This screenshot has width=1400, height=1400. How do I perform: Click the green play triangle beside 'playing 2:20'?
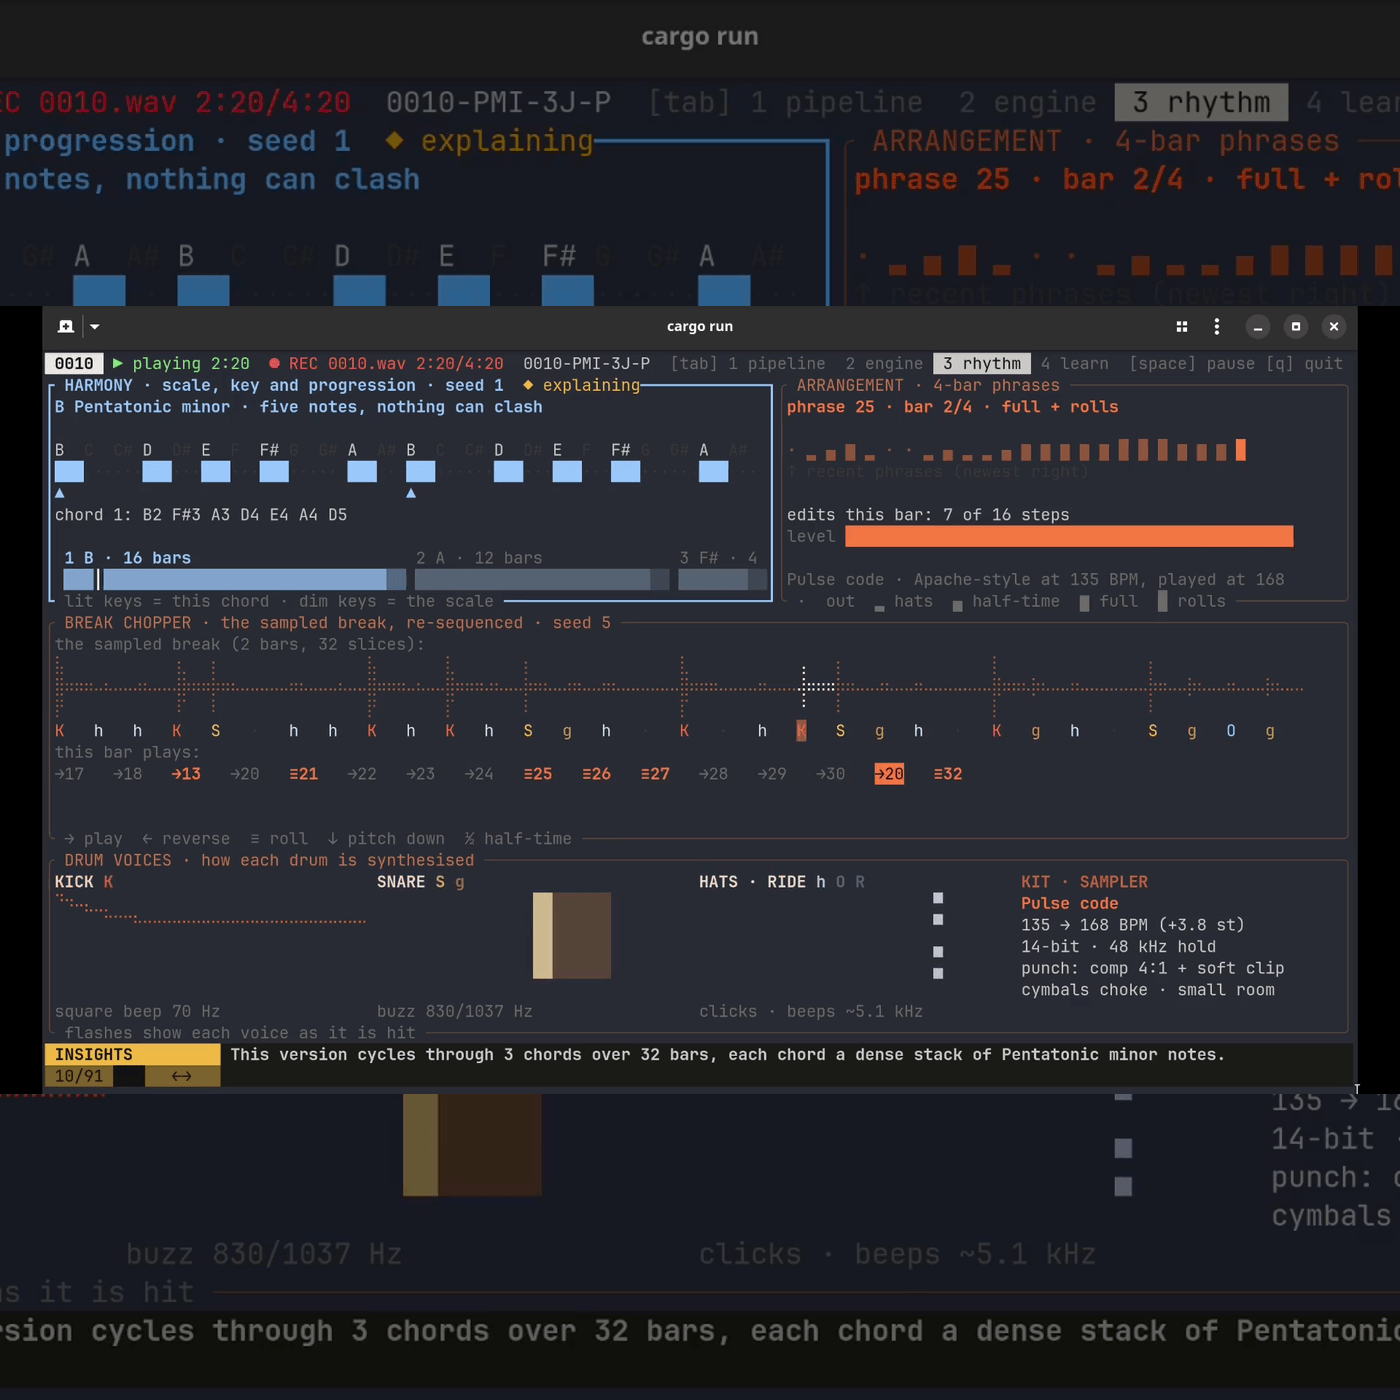pyautogui.click(x=118, y=364)
